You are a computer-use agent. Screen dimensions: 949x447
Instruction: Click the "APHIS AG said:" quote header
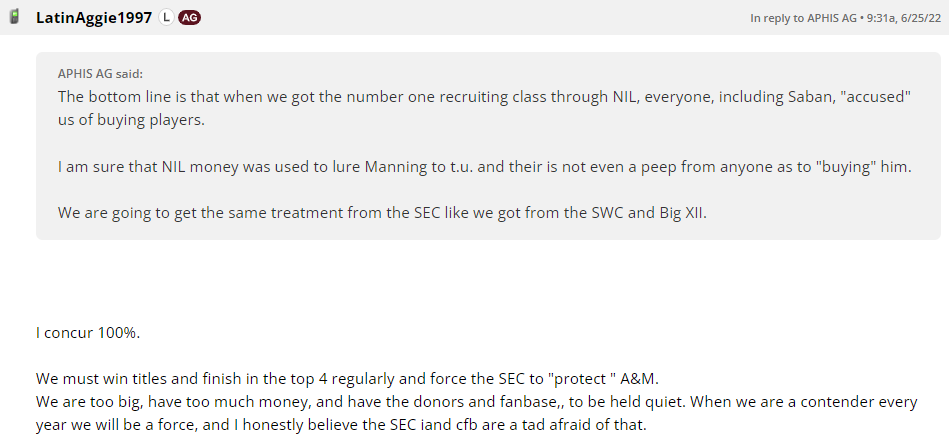coord(100,74)
